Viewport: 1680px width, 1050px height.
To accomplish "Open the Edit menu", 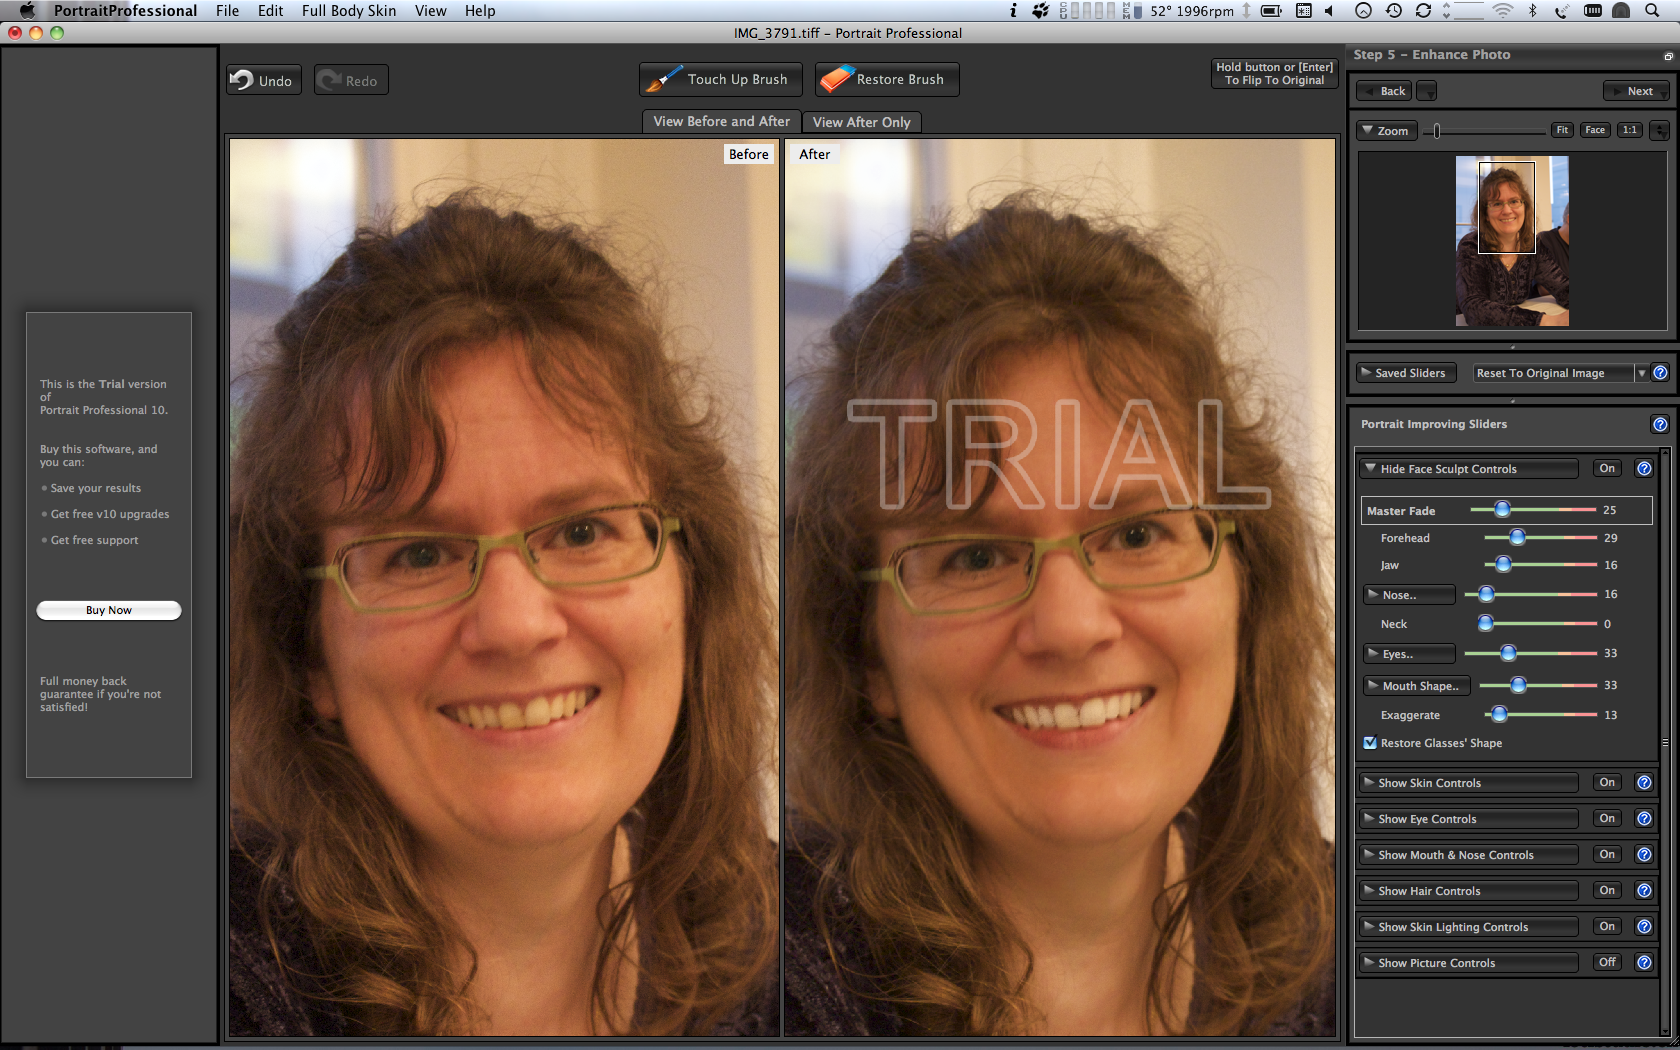I will click(270, 10).
